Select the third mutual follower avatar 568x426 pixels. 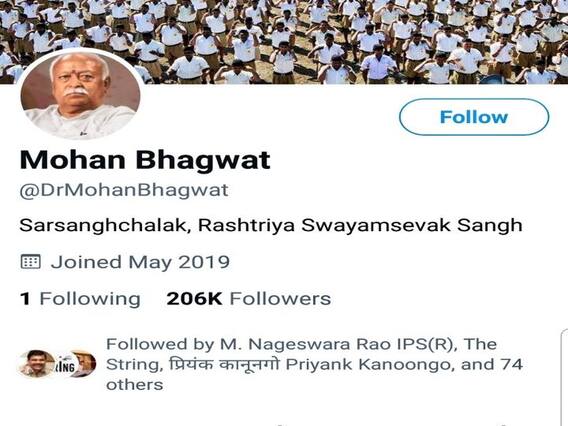[86, 363]
